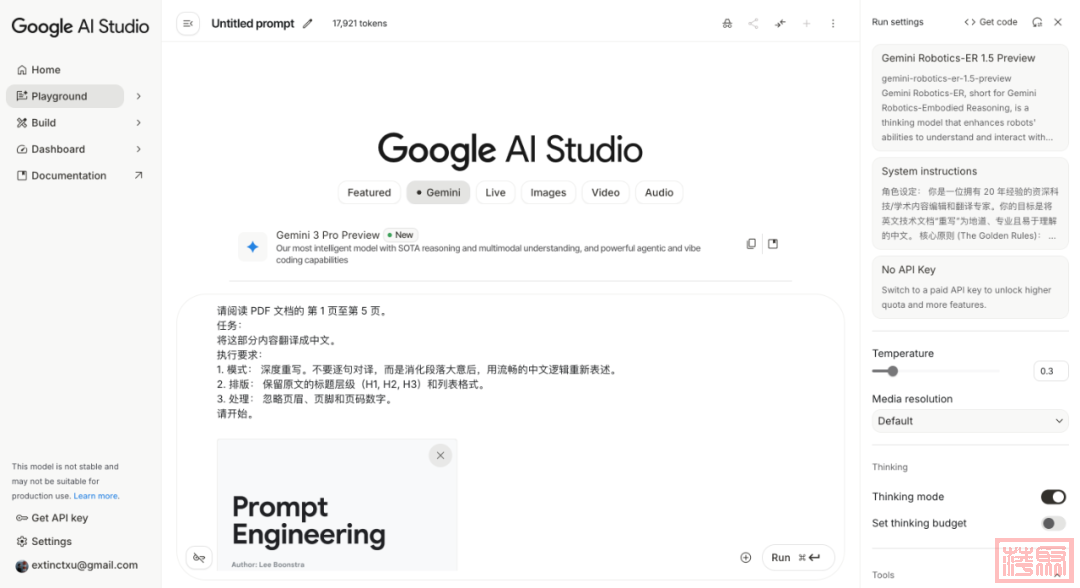The height and width of the screenshot is (588, 1080).
Task: Enable the Set thinking budget toggle
Action: point(1053,523)
